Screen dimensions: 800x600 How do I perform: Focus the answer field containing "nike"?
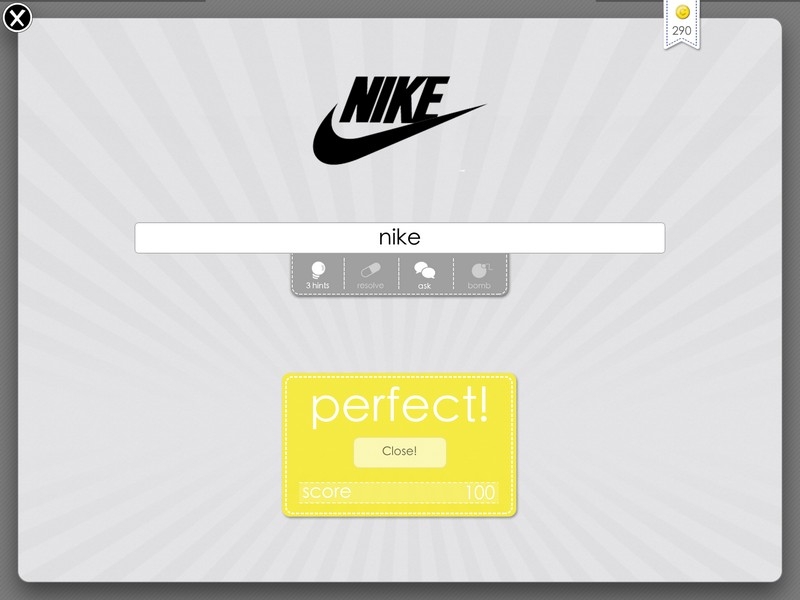[x=399, y=238]
